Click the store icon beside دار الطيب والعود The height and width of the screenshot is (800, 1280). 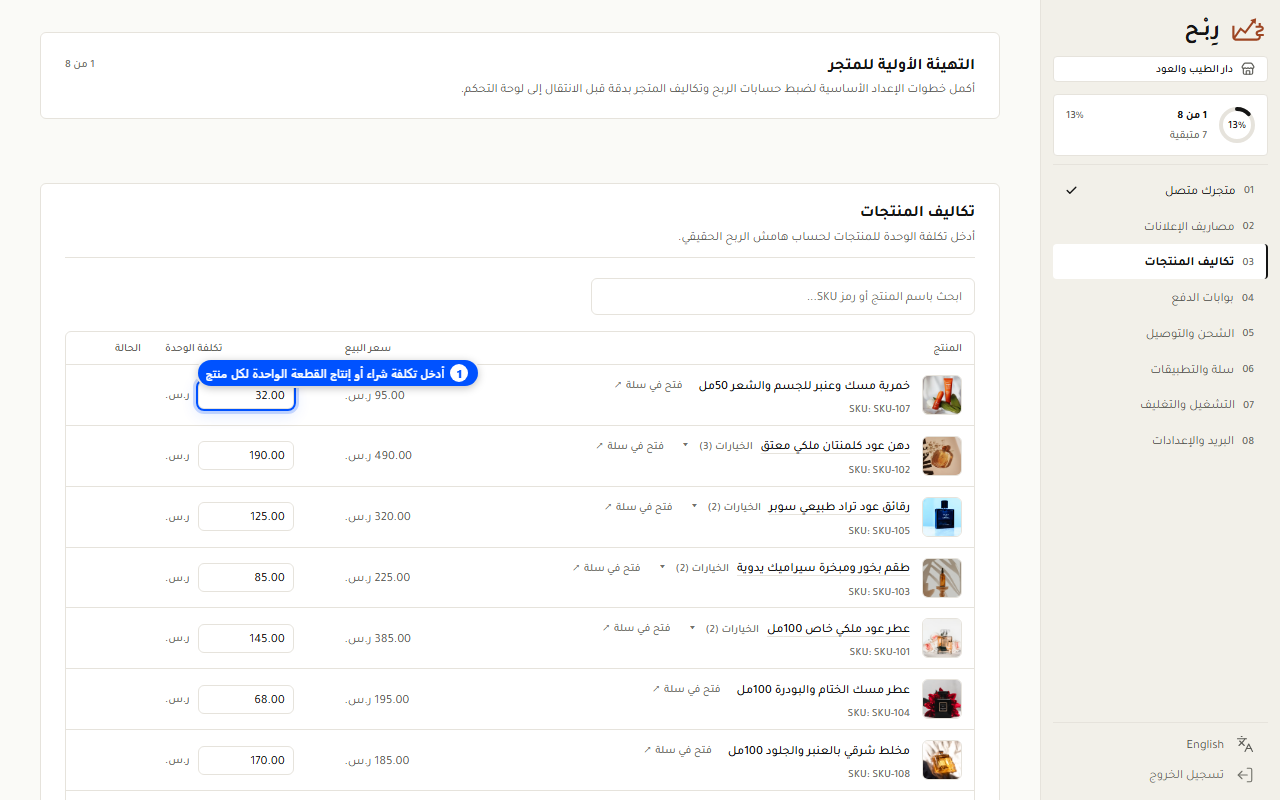click(x=1247, y=69)
